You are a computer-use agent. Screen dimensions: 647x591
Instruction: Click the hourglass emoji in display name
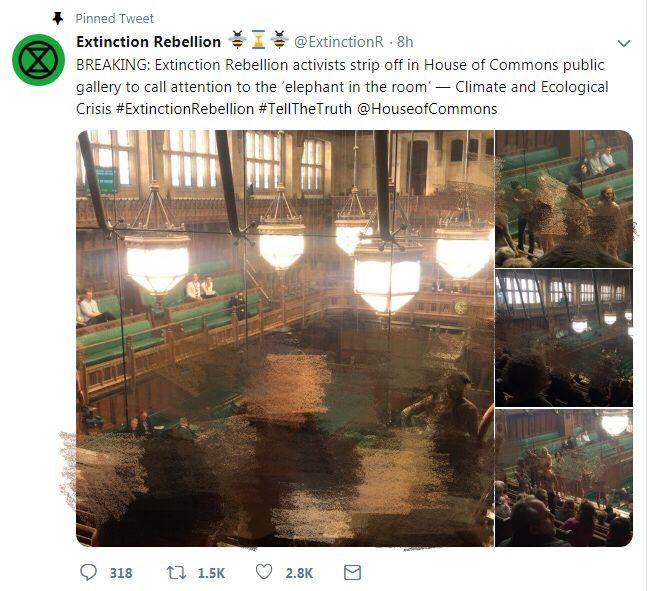coord(259,40)
